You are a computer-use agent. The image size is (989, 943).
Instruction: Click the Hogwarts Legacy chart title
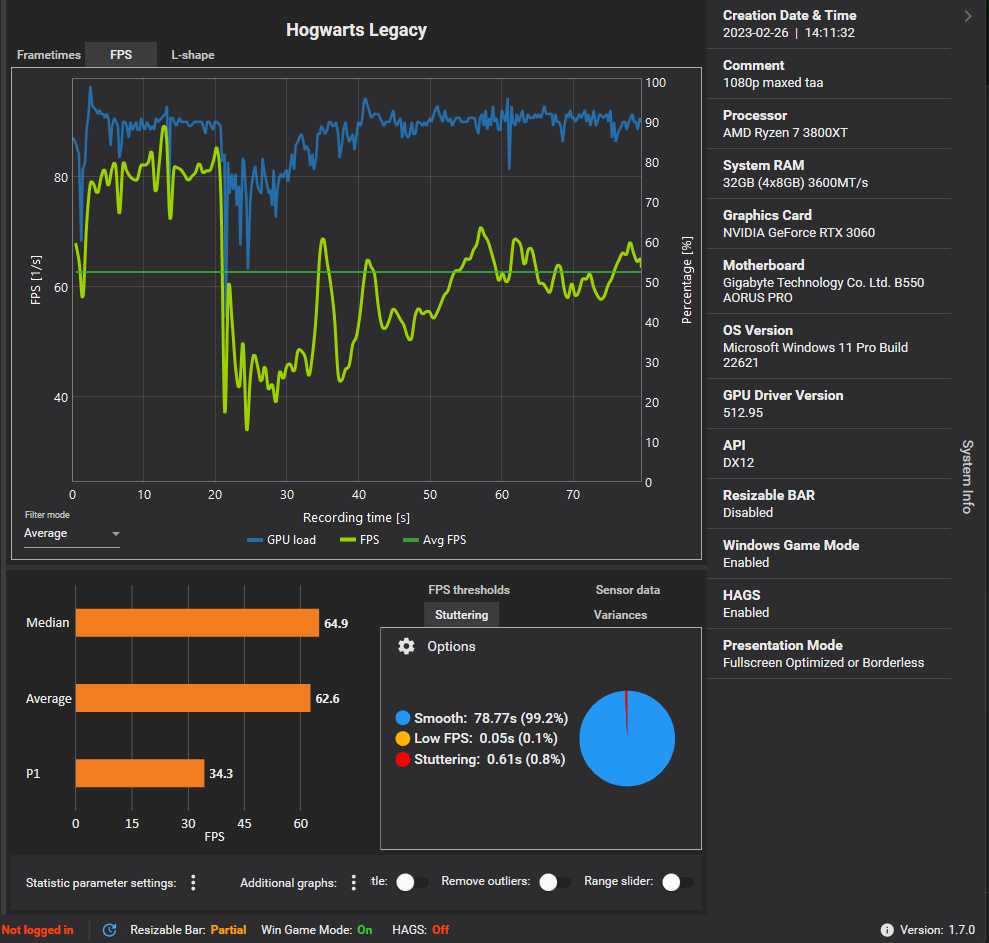[356, 30]
